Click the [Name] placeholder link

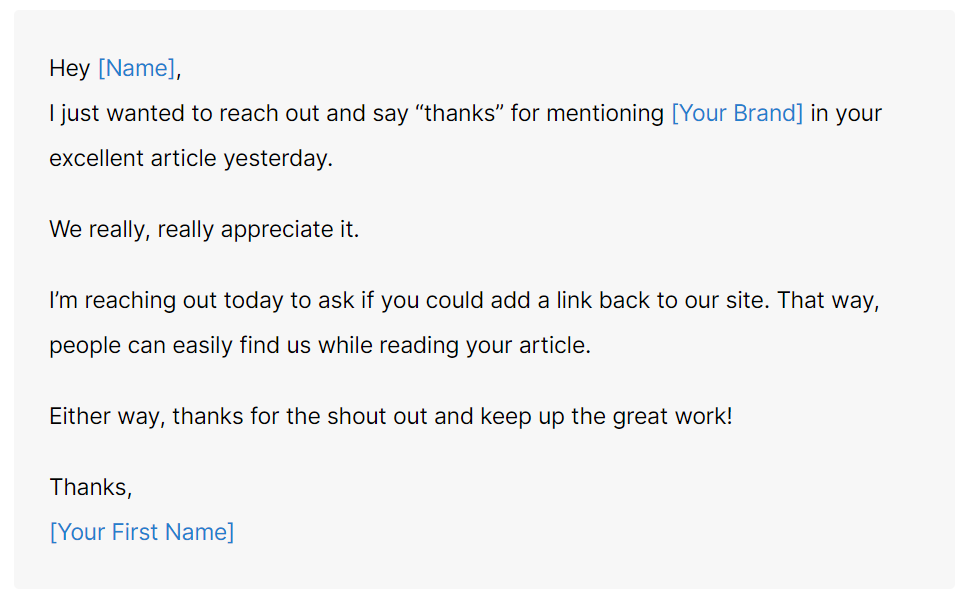[136, 68]
